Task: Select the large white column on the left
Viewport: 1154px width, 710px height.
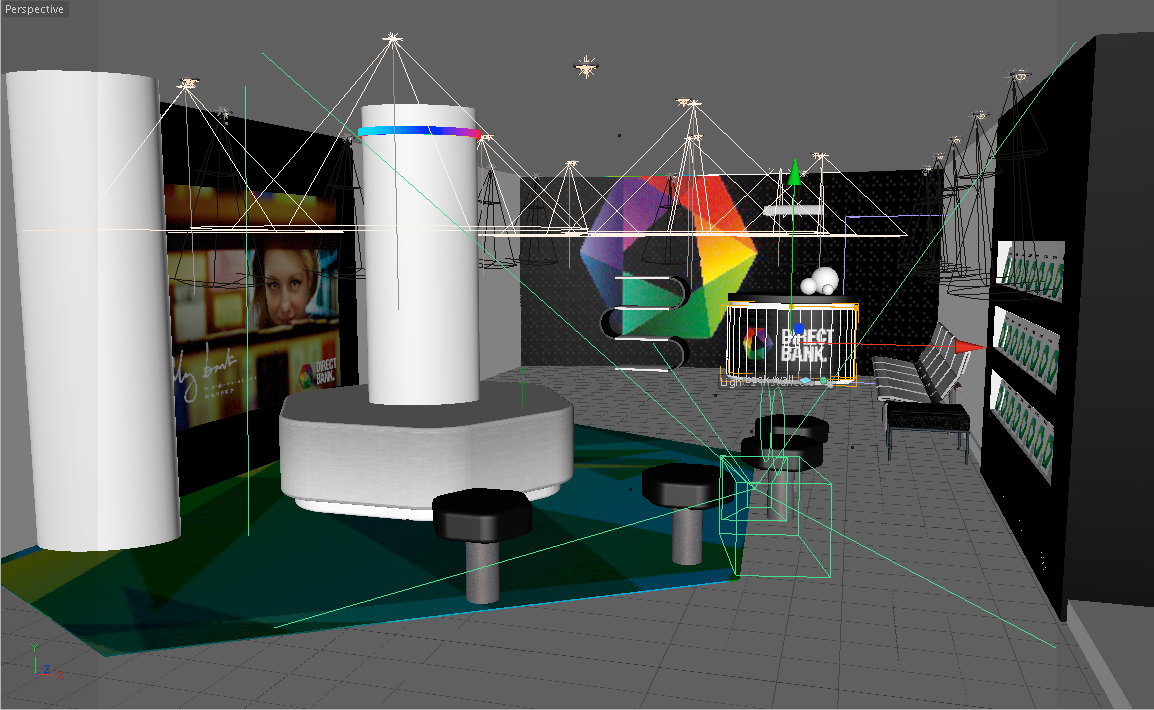Action: [x=93, y=309]
